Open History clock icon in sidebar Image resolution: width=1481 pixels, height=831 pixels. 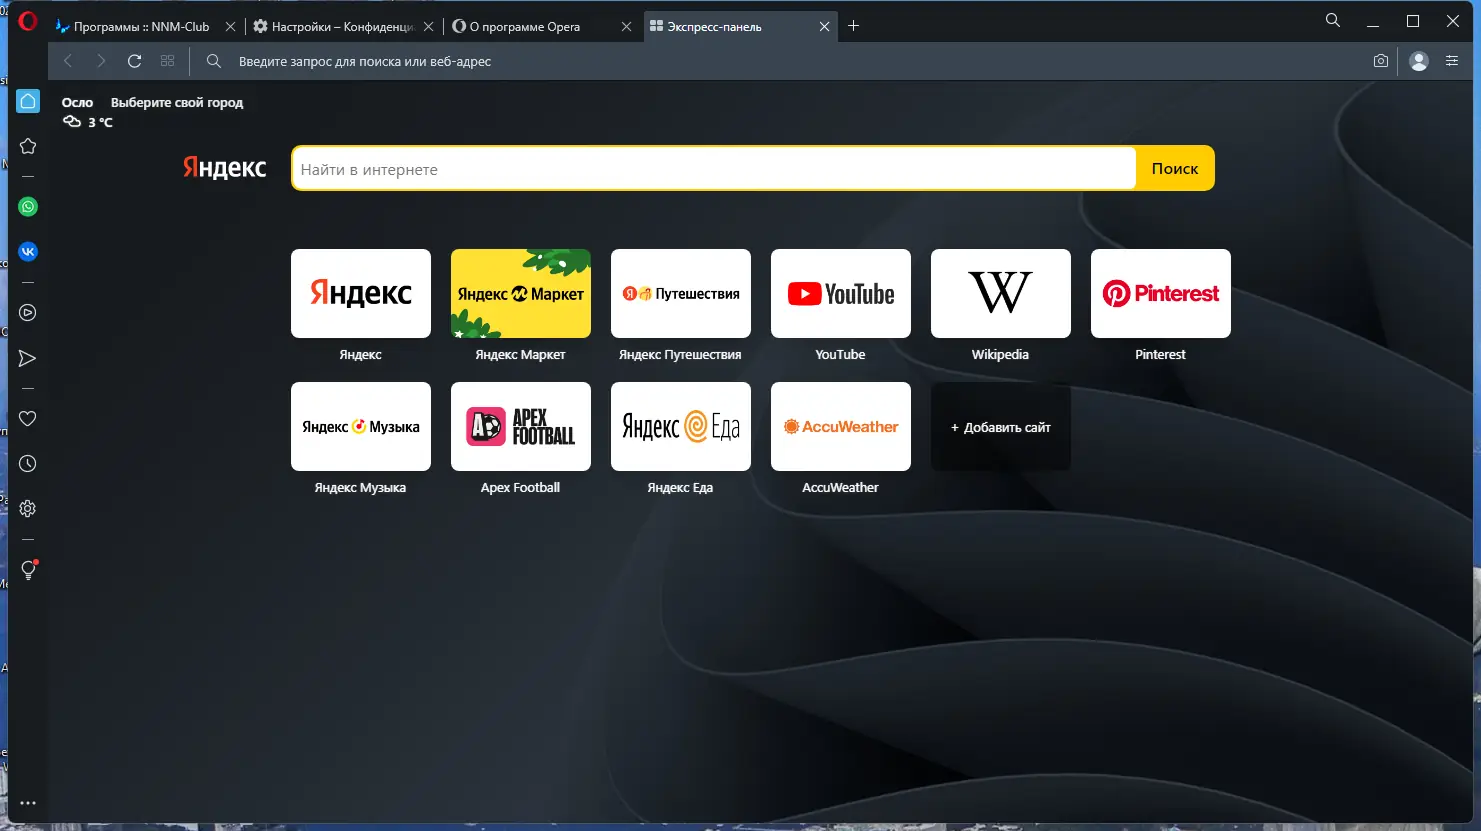(x=28, y=464)
